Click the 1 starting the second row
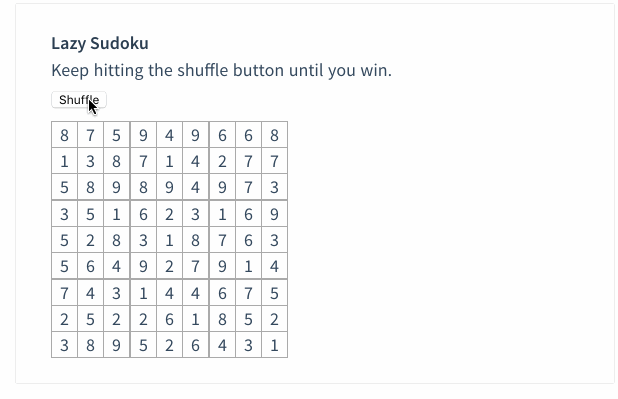618x399 pixels. [x=65, y=161]
